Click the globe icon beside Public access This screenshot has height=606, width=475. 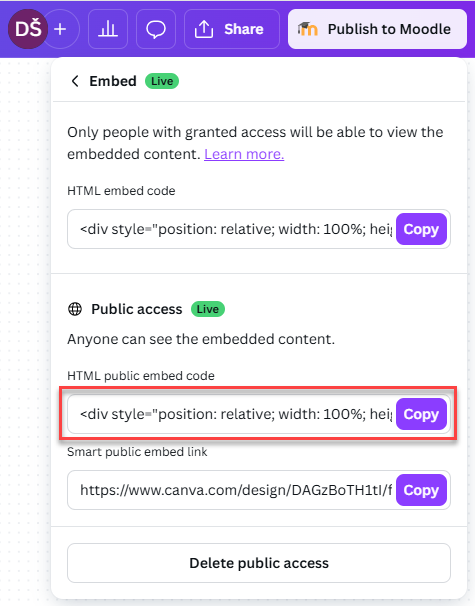click(75, 309)
